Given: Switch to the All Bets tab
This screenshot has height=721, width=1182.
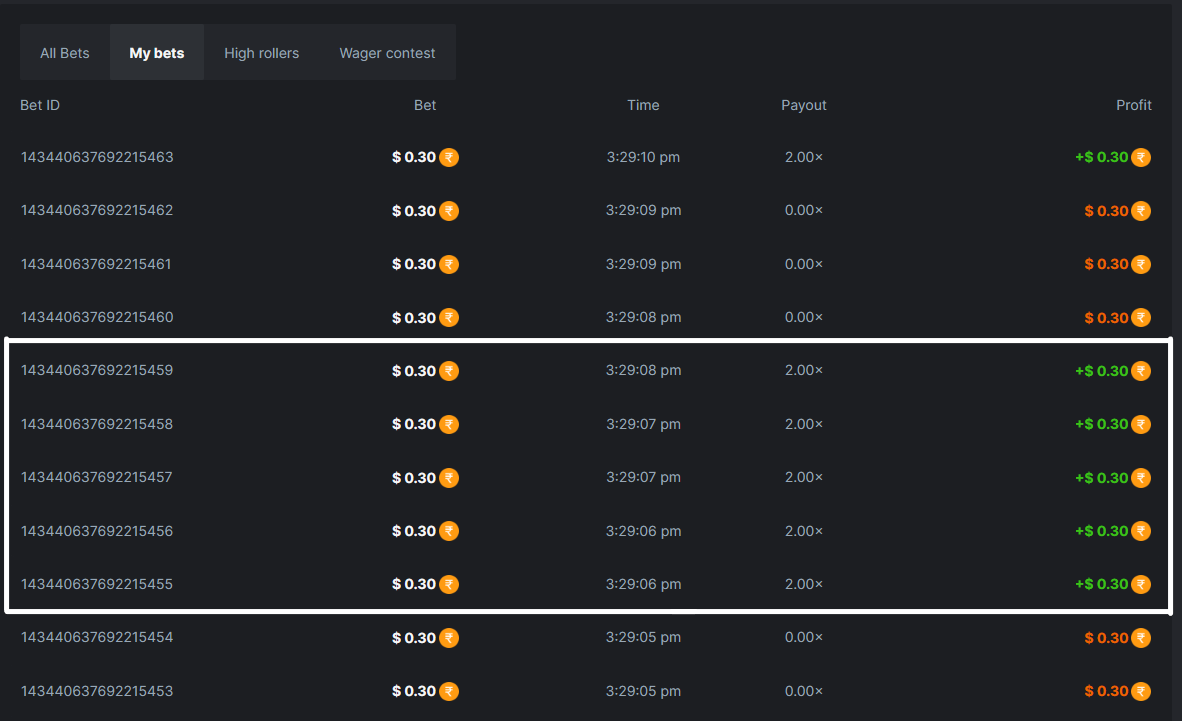Looking at the screenshot, I should click(65, 53).
